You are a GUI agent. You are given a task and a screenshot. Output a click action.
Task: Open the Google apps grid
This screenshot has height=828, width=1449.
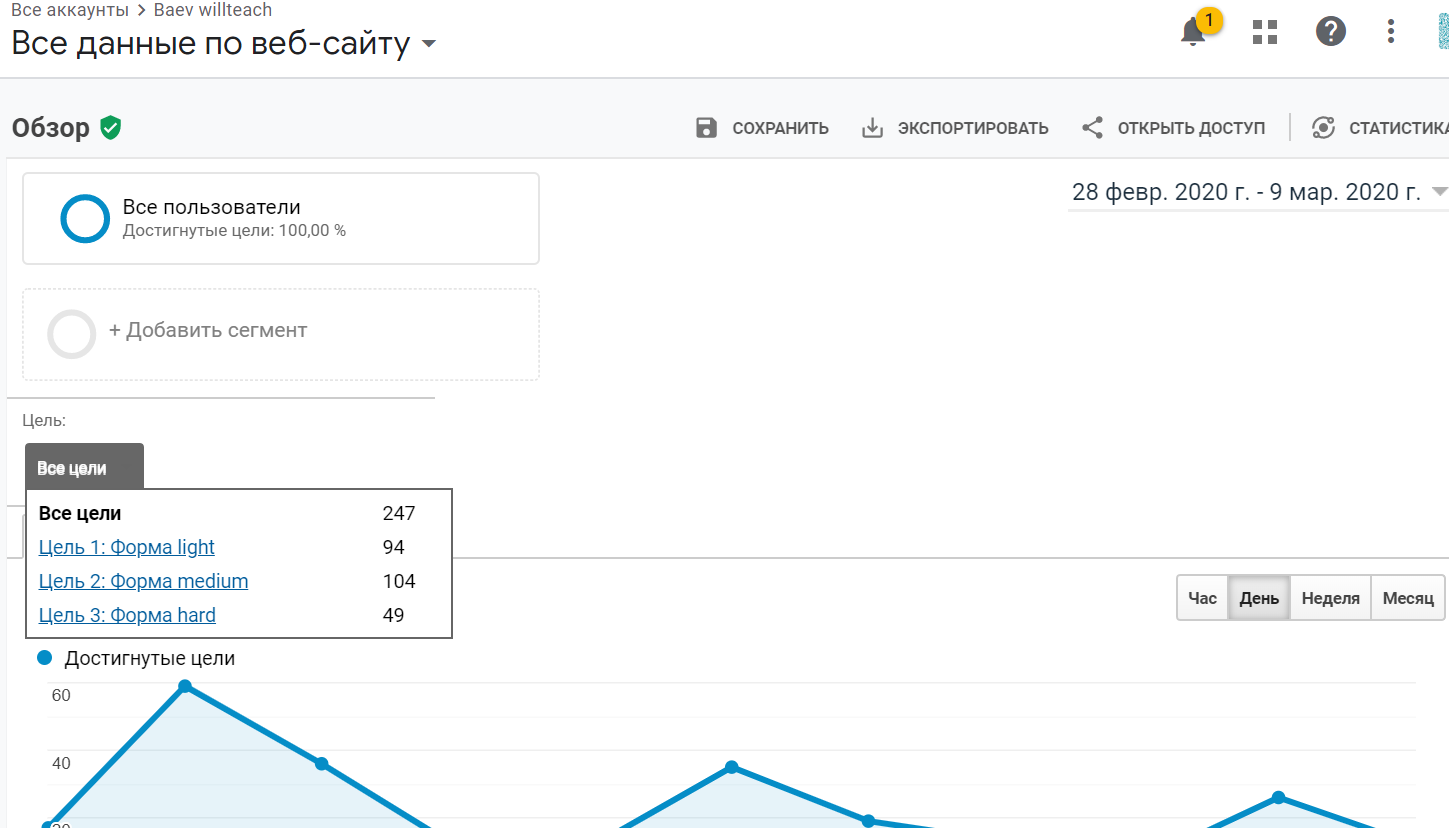coord(1265,32)
